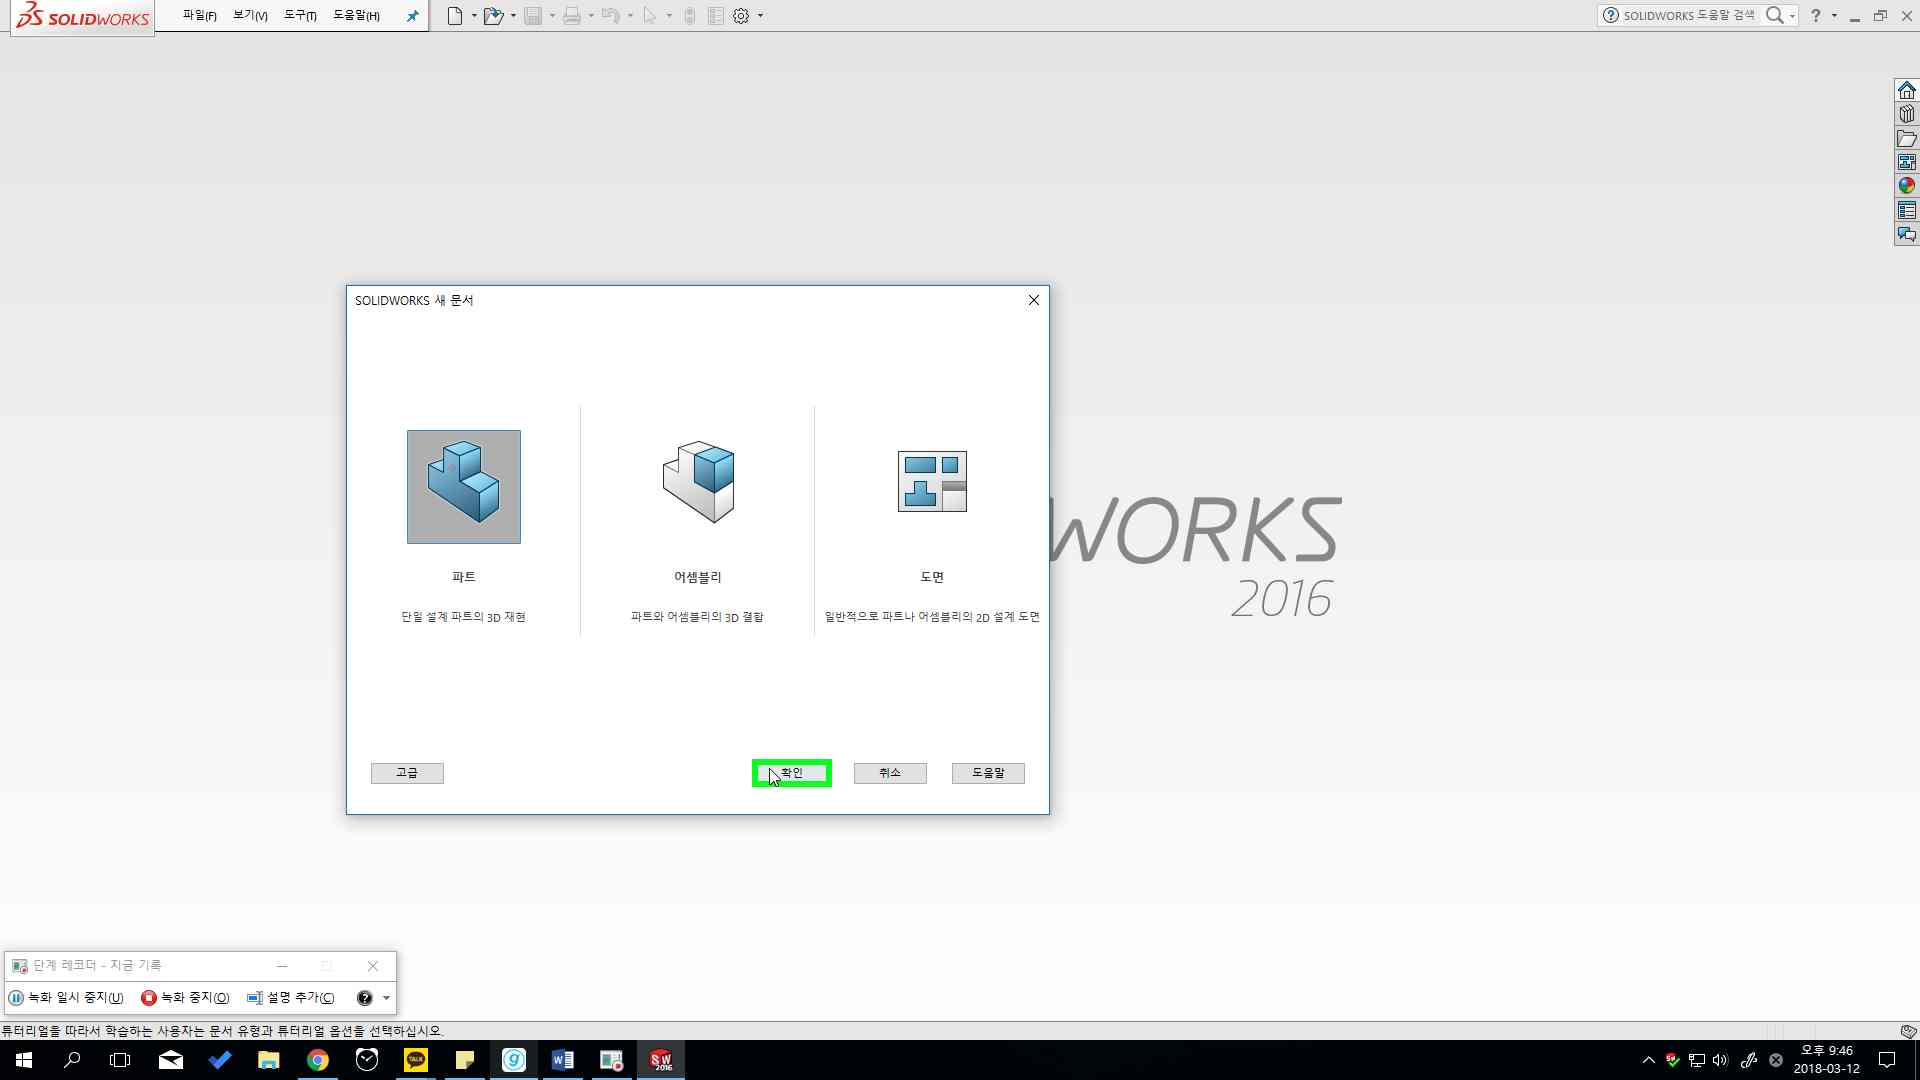This screenshot has width=1920, height=1080.
Task: Click the status bar tag icon
Action: 1908,1031
